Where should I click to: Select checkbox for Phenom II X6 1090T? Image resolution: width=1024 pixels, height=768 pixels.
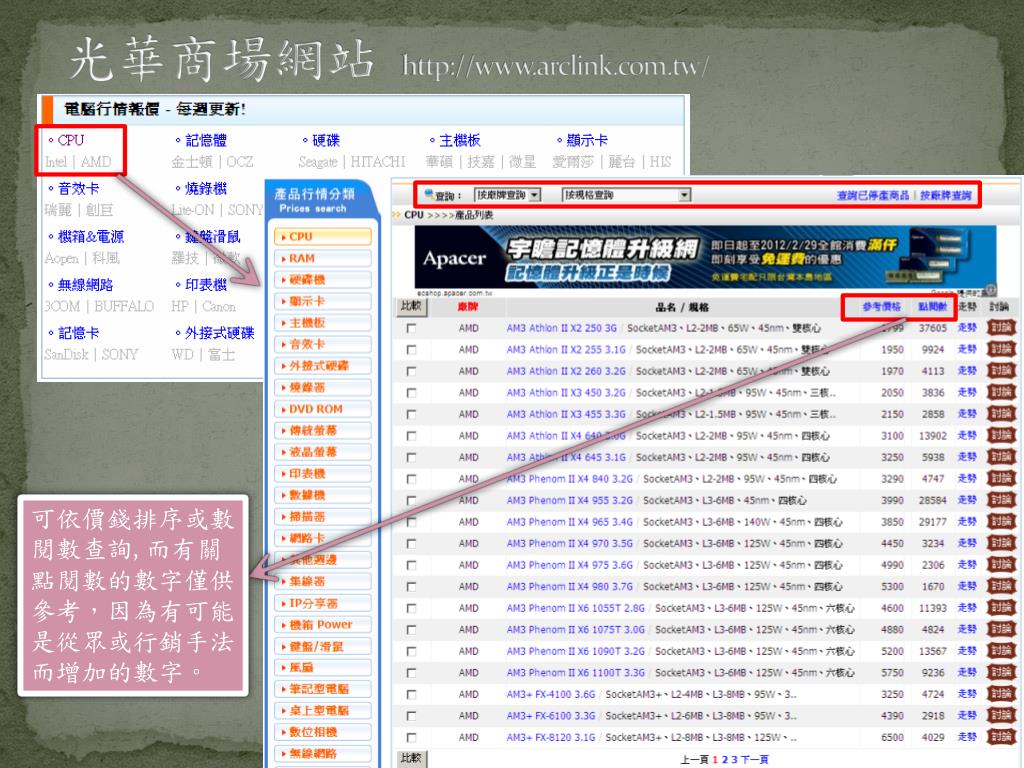tap(411, 652)
